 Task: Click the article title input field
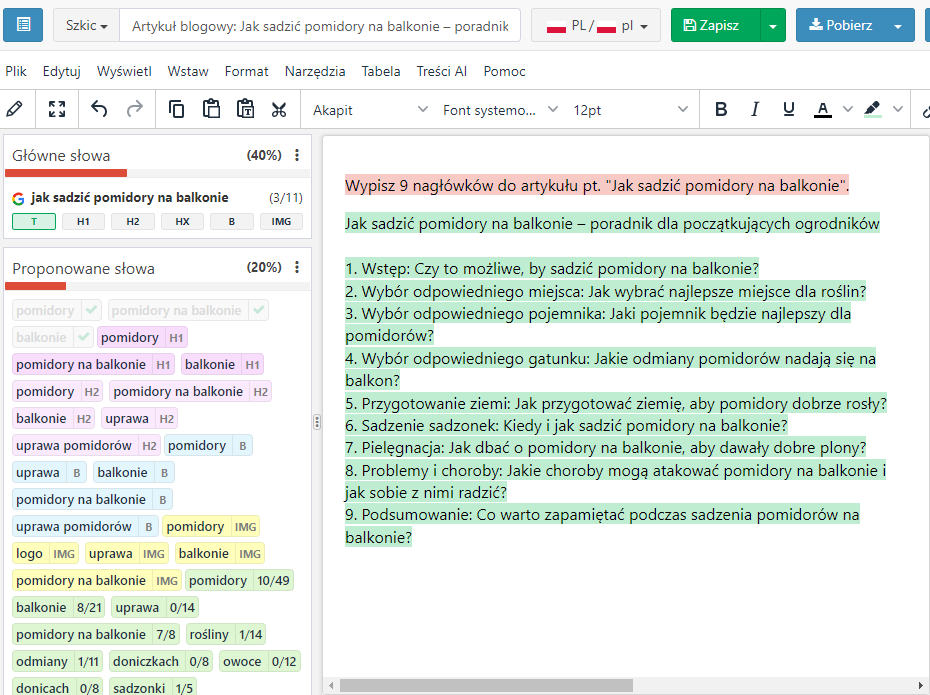tap(320, 25)
